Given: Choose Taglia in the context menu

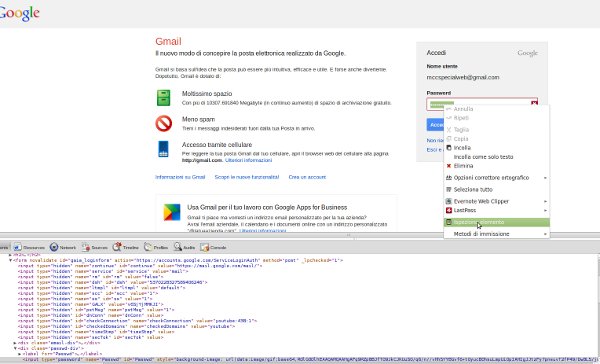Looking at the screenshot, I should tap(497, 130).
